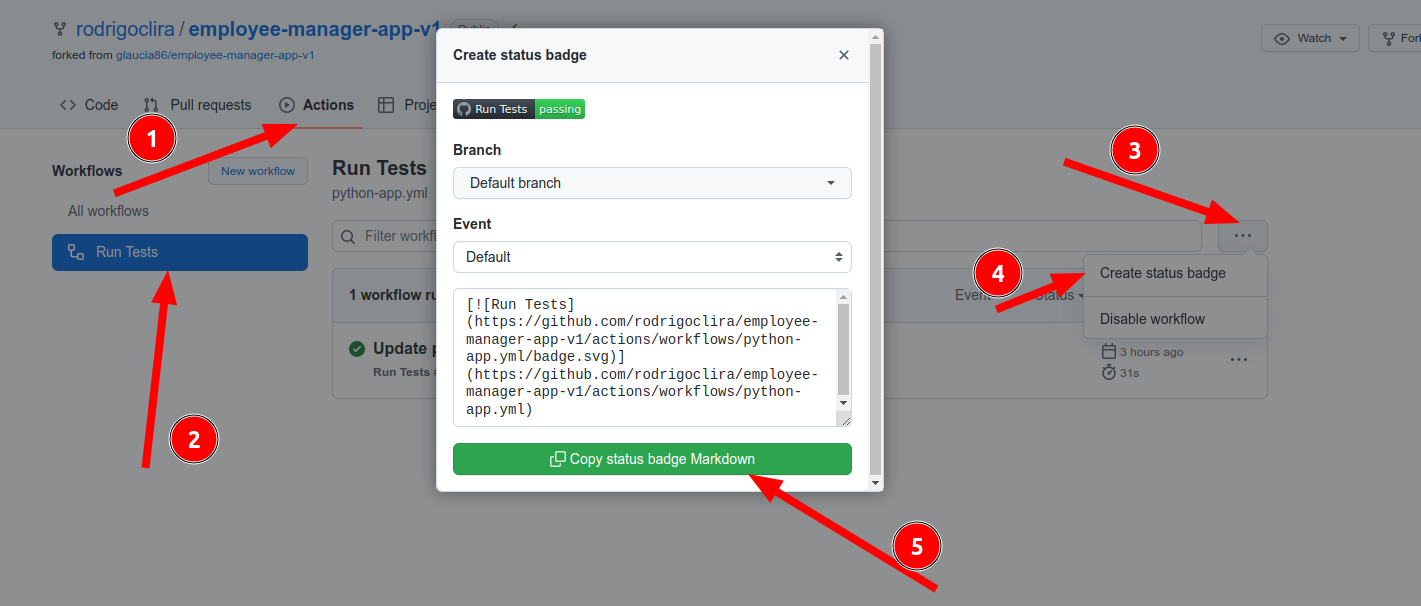
Task: Open the kebab menu above the run list
Action: (1242, 235)
